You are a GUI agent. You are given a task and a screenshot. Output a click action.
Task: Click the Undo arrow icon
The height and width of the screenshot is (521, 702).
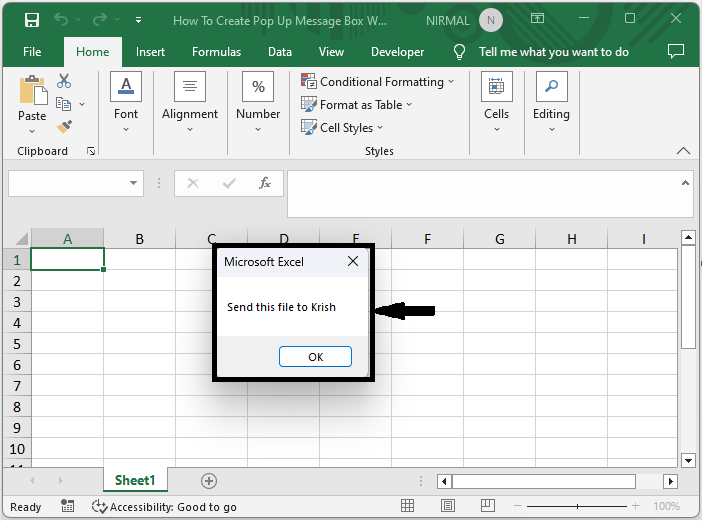[x=61, y=20]
